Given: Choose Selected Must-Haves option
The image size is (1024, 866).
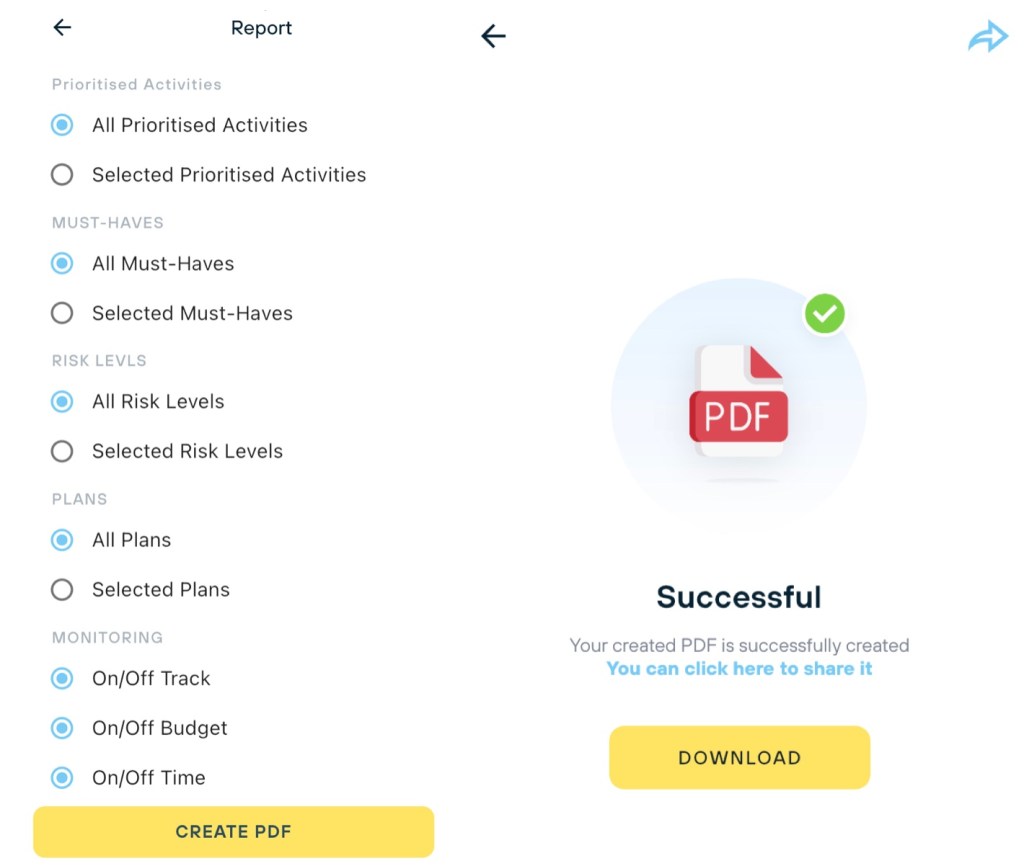Looking at the screenshot, I should (62, 313).
